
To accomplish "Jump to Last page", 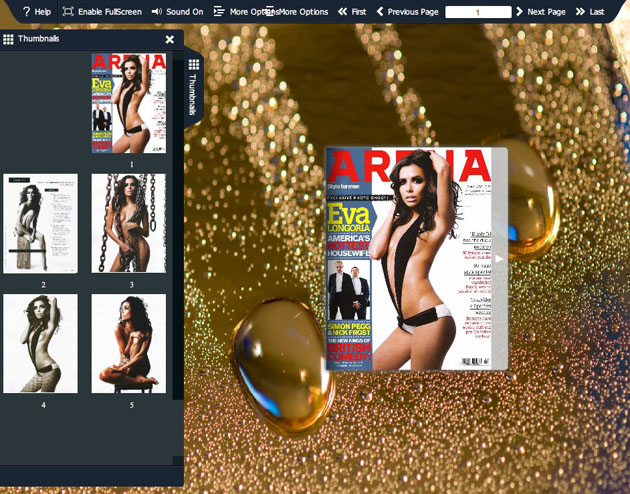I will click(590, 12).
